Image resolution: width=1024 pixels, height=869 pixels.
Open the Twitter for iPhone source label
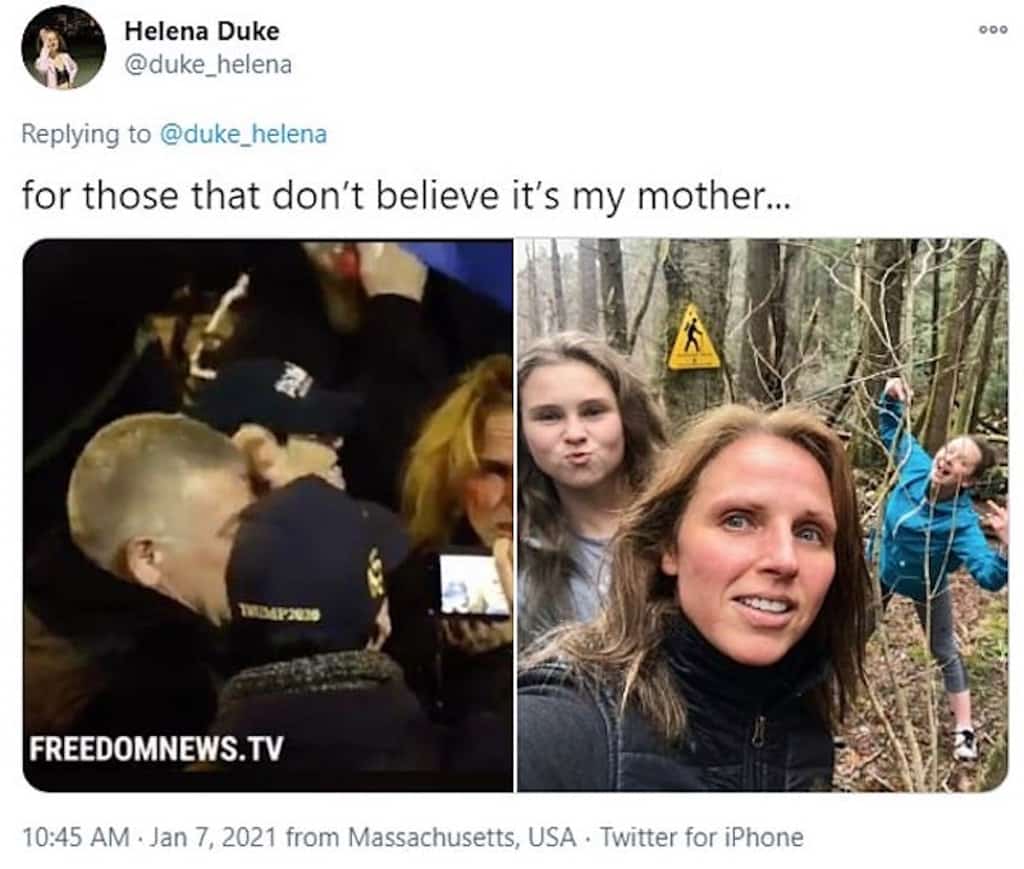coord(701,837)
